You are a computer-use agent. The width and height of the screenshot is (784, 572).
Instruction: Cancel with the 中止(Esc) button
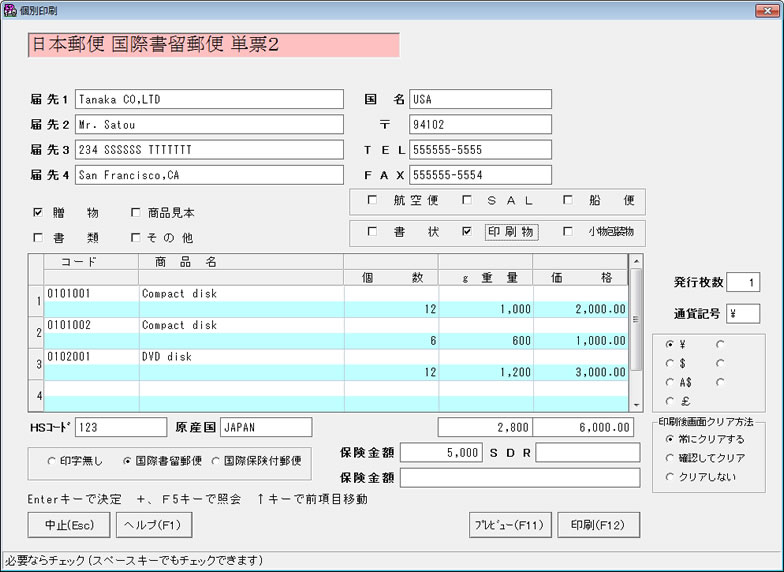[69, 525]
